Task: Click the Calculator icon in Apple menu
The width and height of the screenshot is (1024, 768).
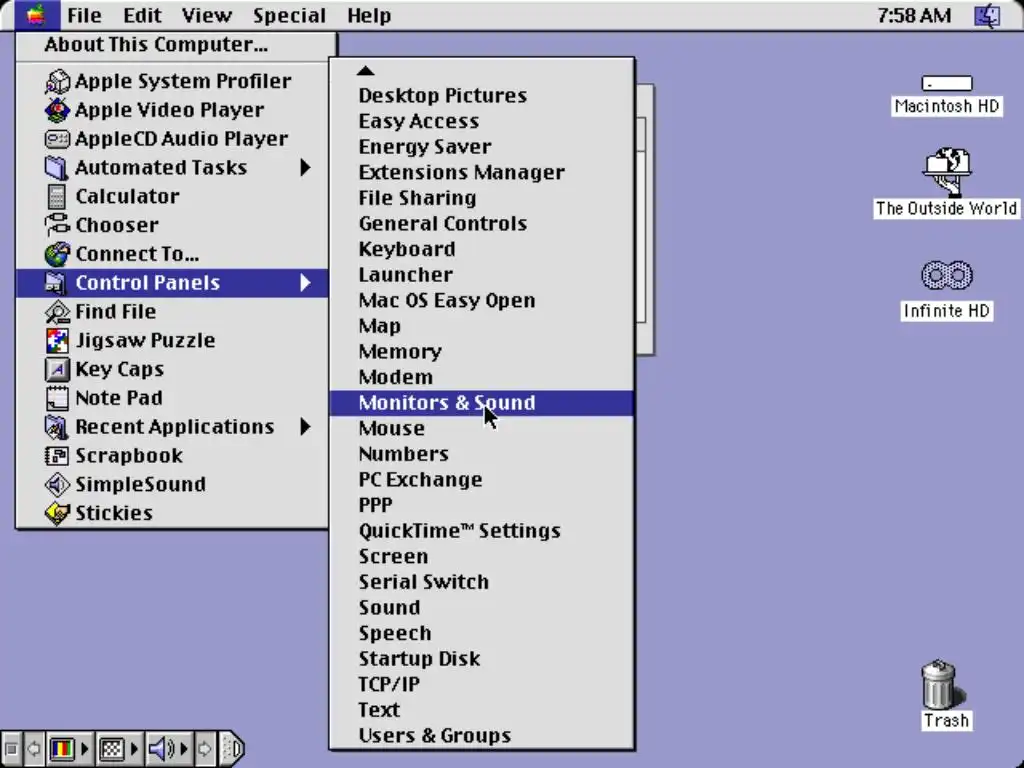Action: coord(57,197)
